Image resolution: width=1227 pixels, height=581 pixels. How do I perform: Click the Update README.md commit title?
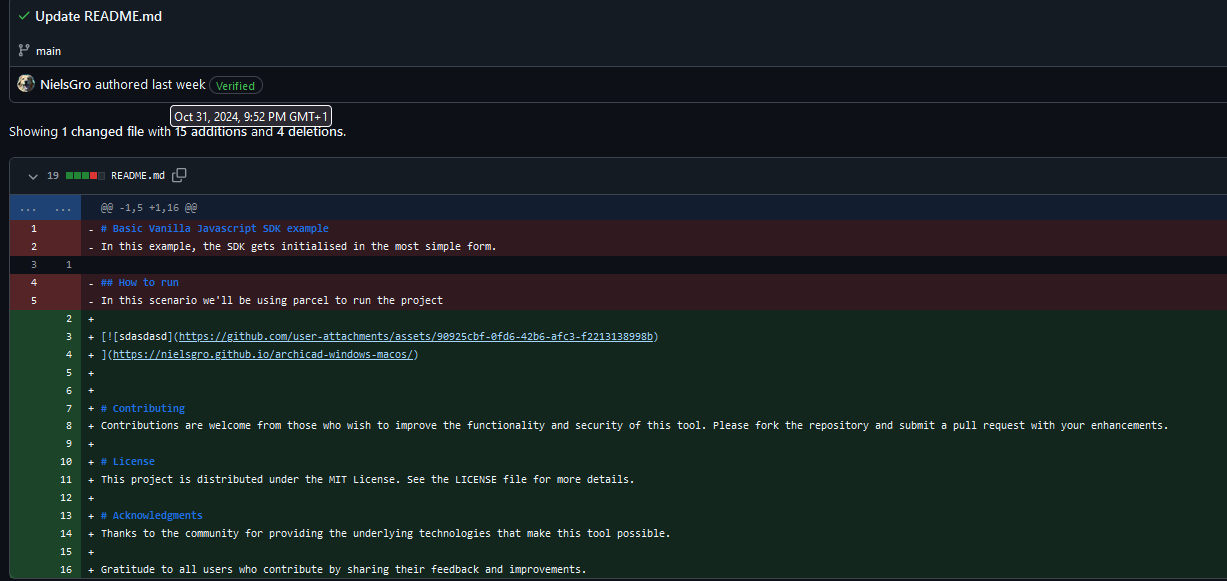(x=96, y=16)
